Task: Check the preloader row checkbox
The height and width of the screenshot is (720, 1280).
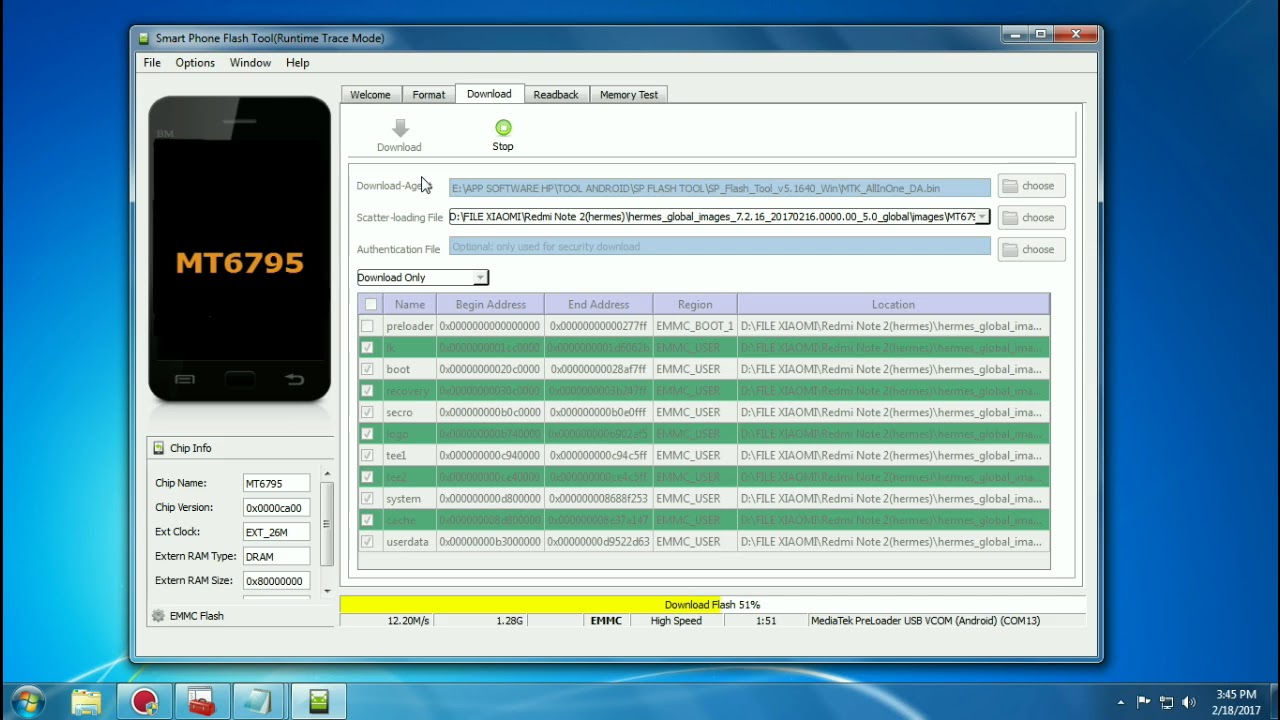Action: click(367, 326)
